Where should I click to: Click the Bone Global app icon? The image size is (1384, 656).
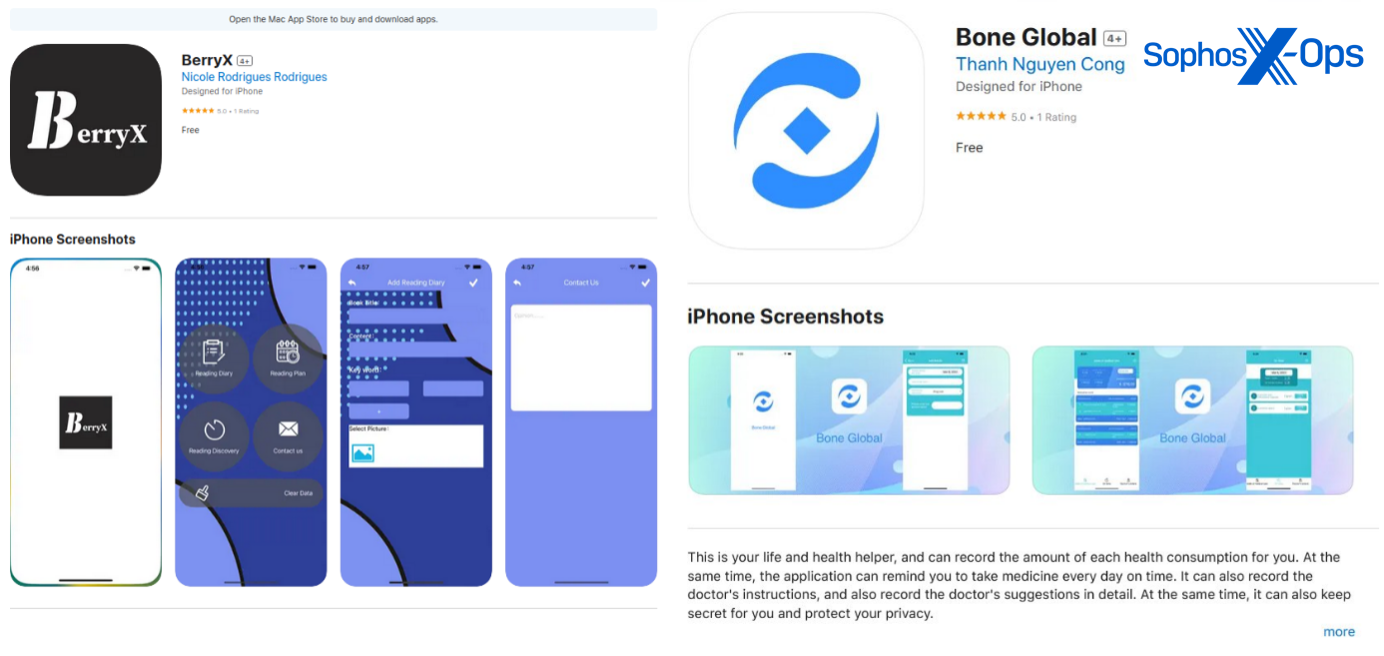pos(806,131)
